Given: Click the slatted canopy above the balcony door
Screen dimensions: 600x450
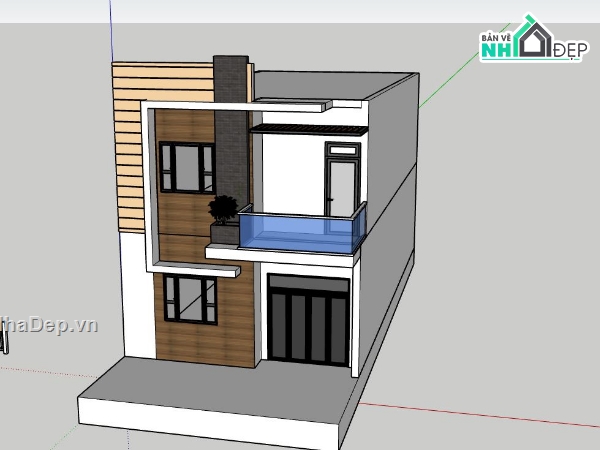Looking at the screenshot, I should click(x=307, y=130).
